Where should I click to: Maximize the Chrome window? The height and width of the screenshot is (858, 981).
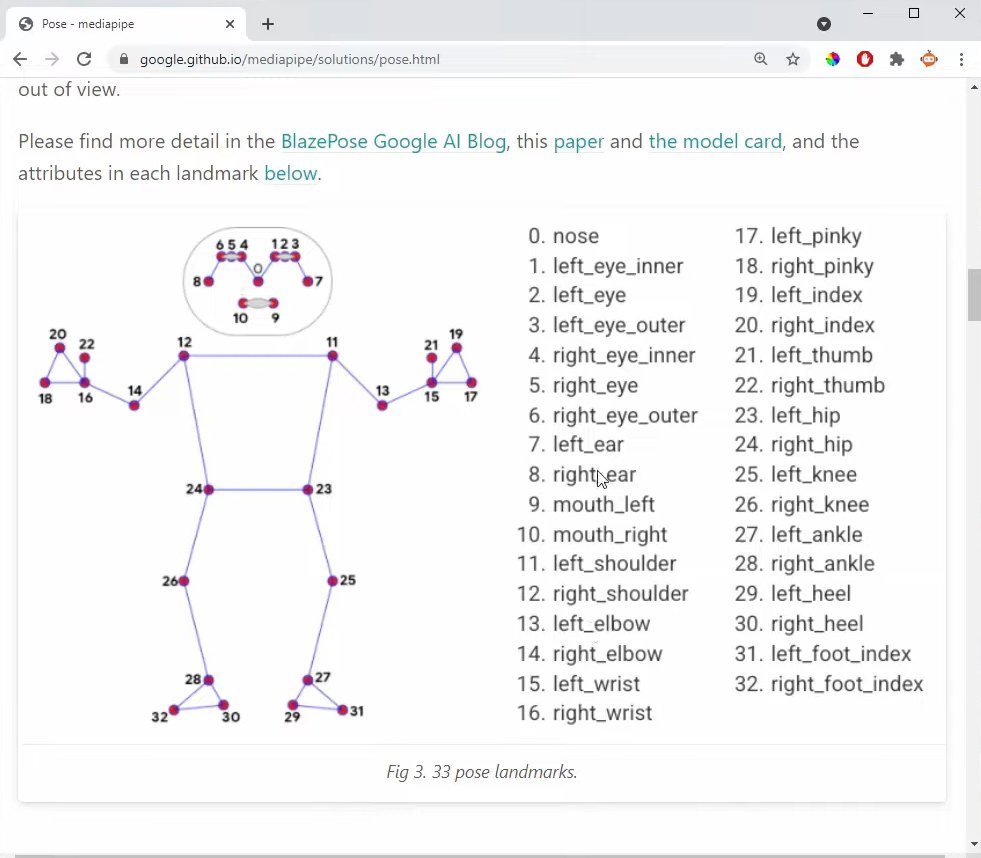(x=914, y=14)
